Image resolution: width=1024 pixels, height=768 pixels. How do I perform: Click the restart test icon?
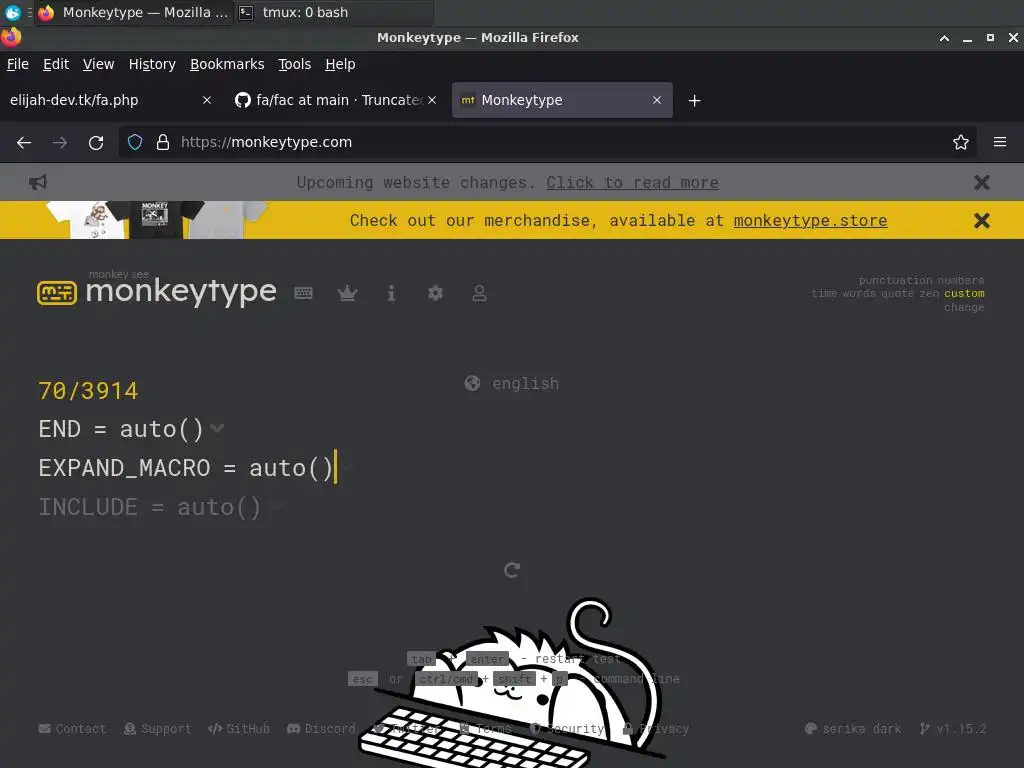(x=512, y=570)
